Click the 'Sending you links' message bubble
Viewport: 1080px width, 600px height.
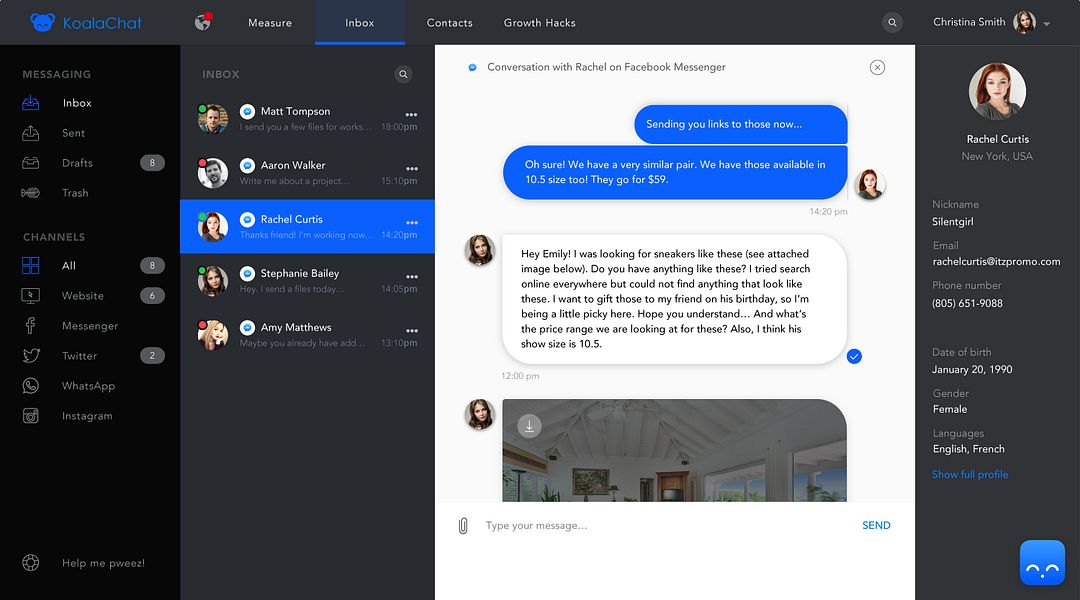point(740,124)
